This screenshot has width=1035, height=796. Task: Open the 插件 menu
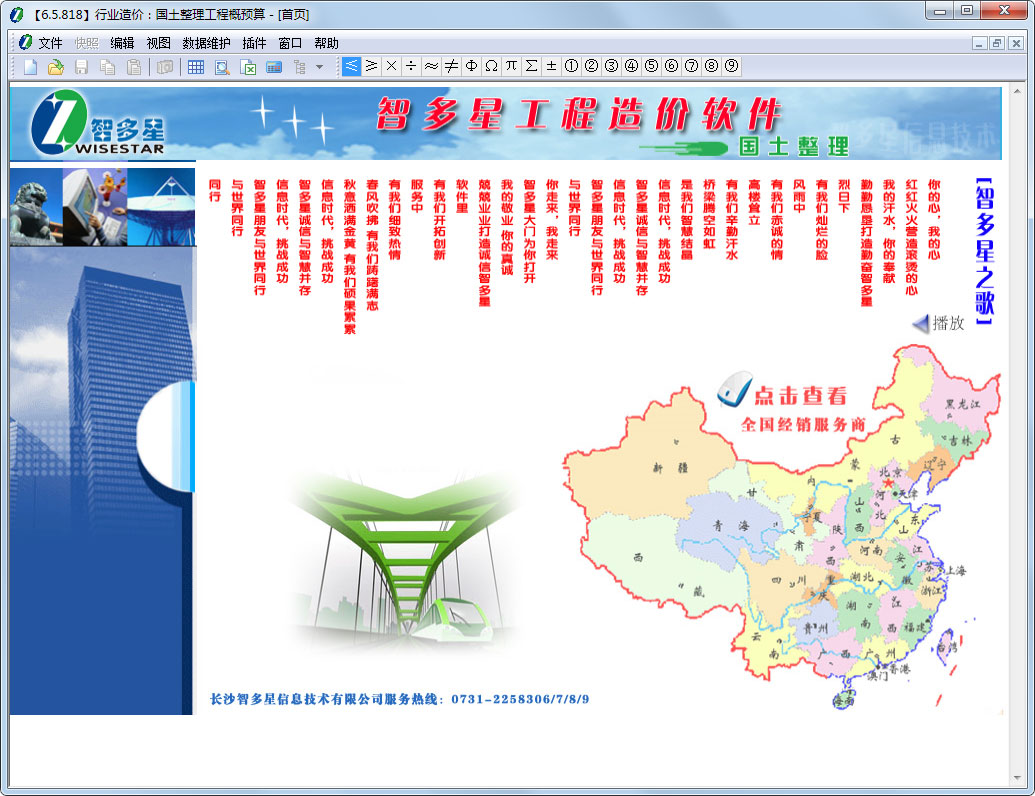click(x=254, y=43)
